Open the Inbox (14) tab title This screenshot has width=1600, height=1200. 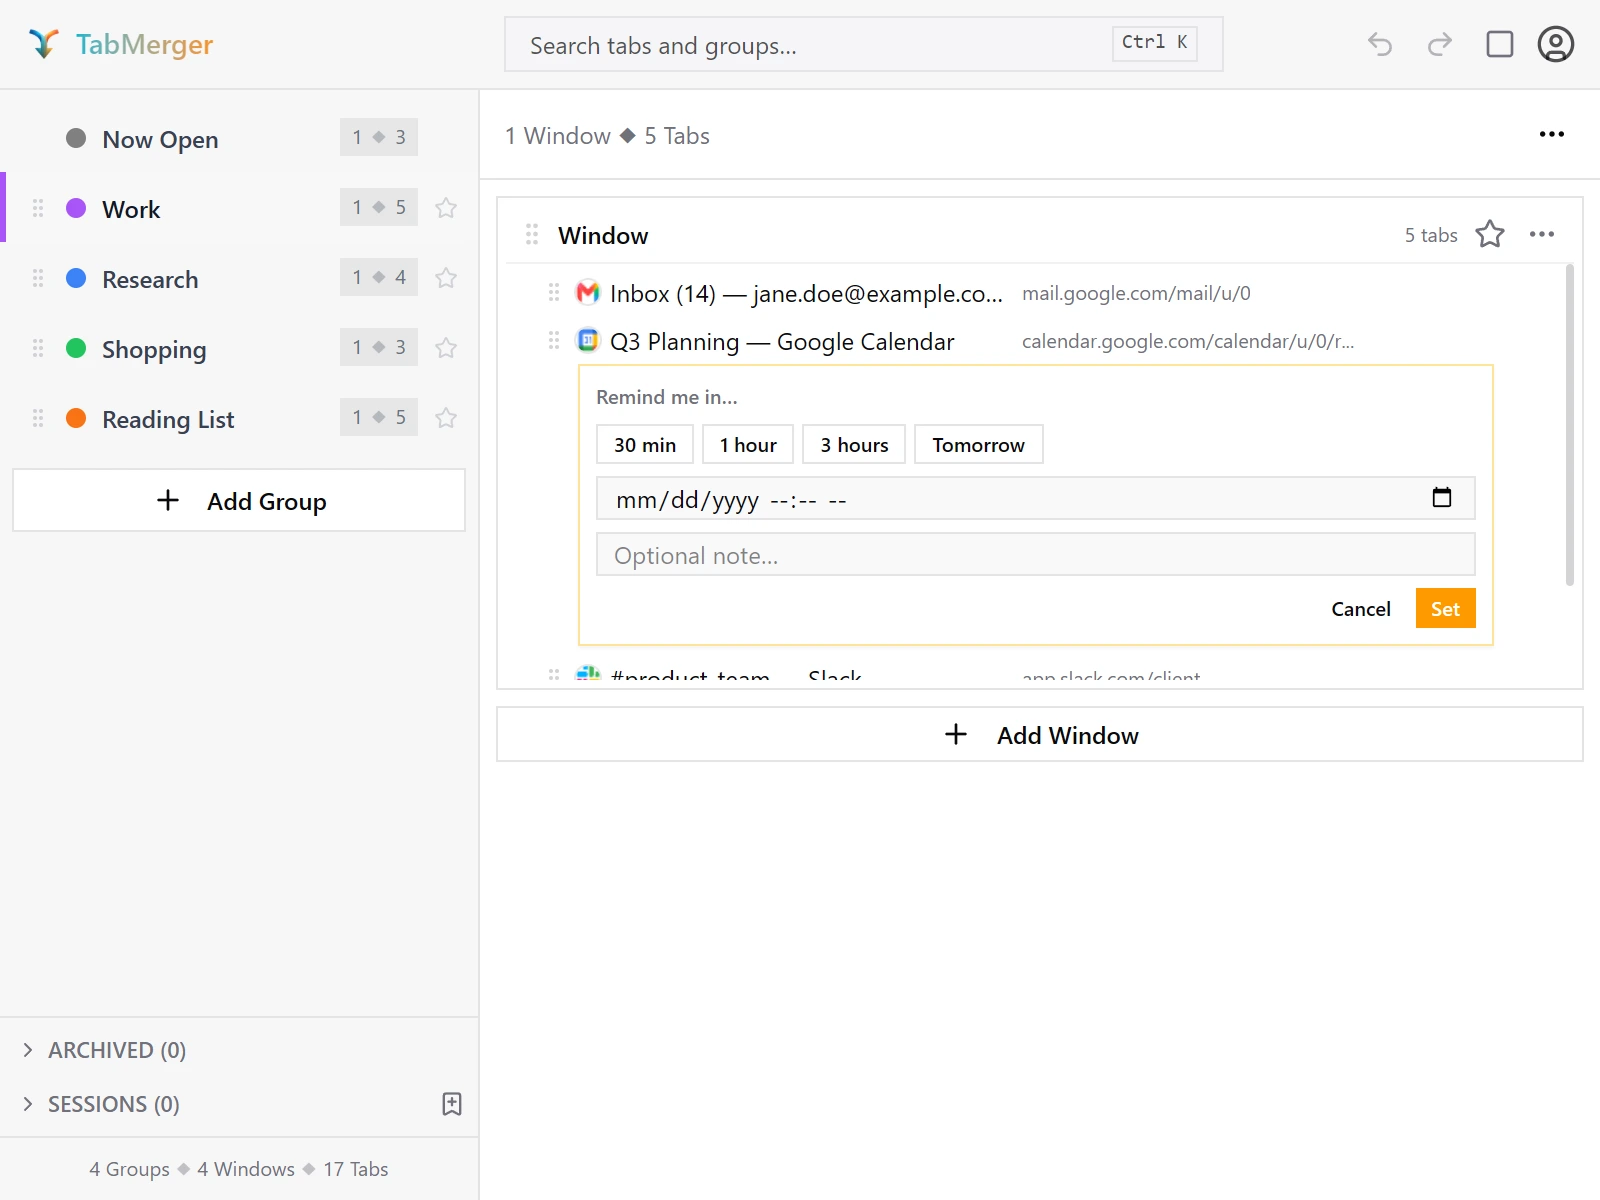coord(806,293)
